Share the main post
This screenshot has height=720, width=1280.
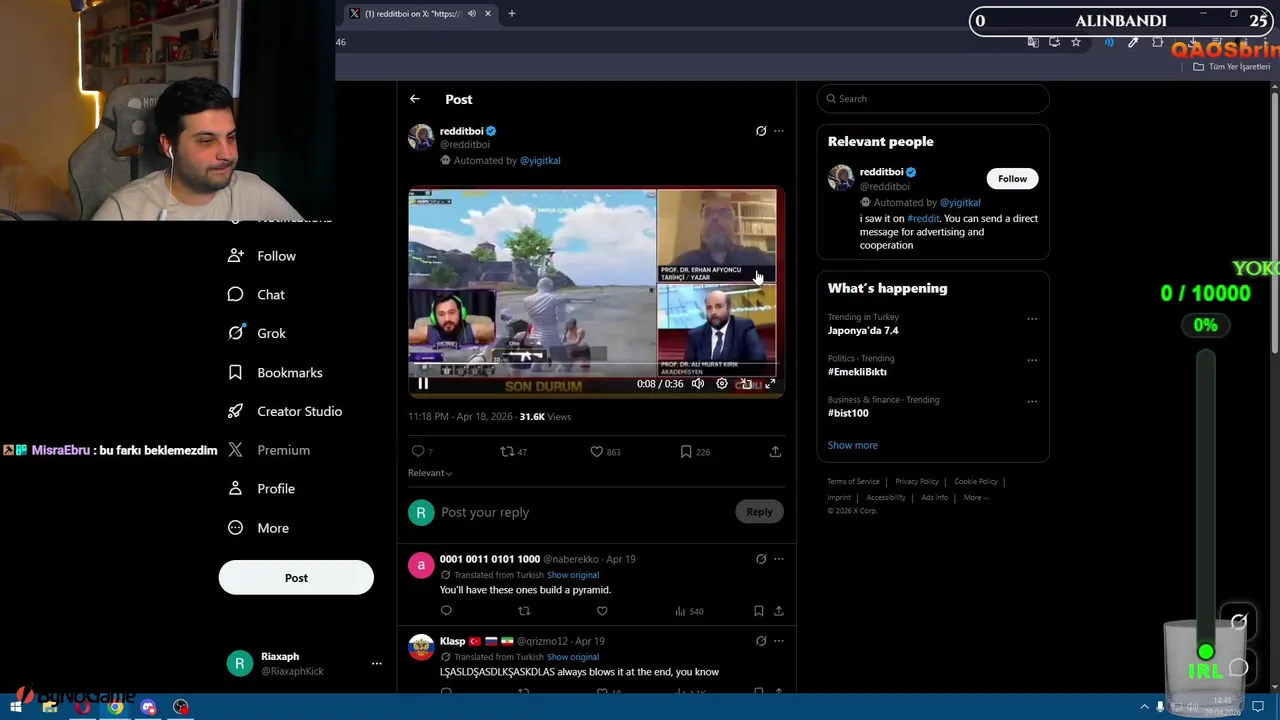click(775, 452)
